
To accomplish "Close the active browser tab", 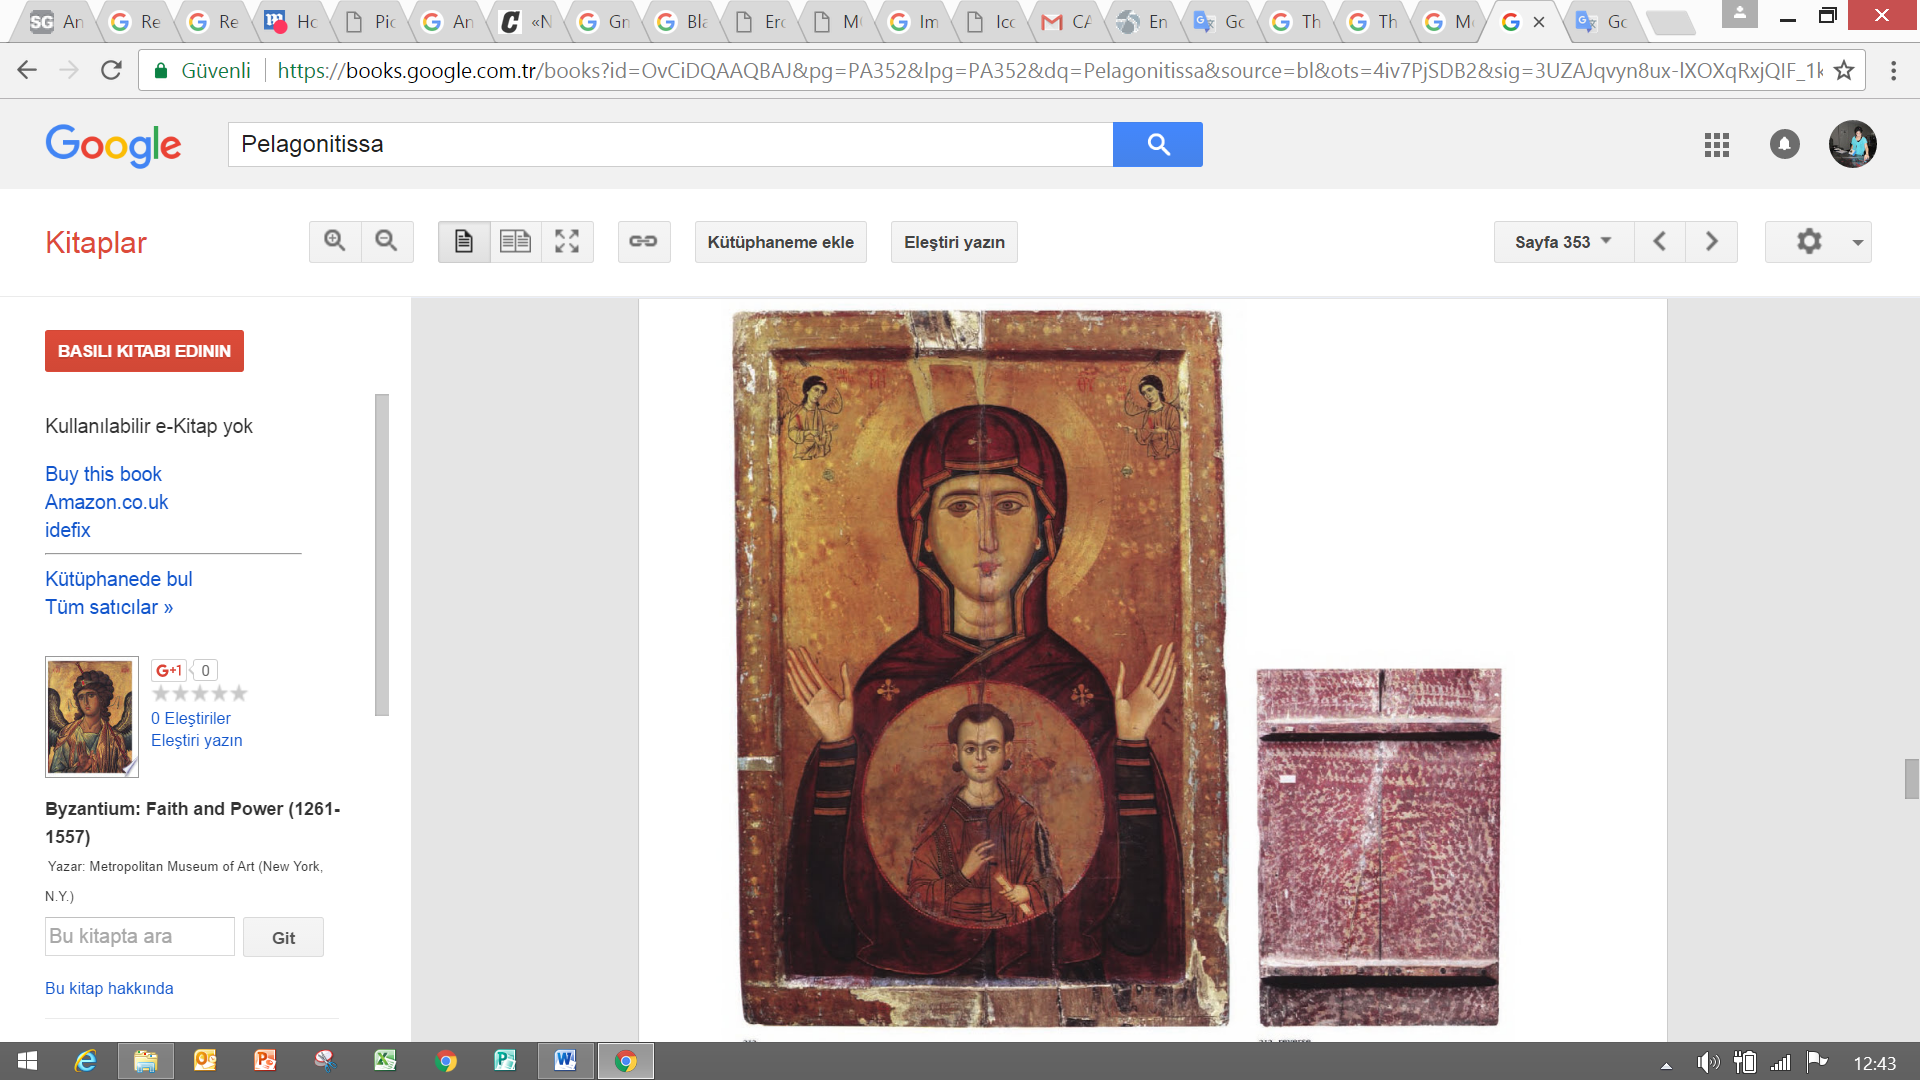I will (x=1538, y=22).
